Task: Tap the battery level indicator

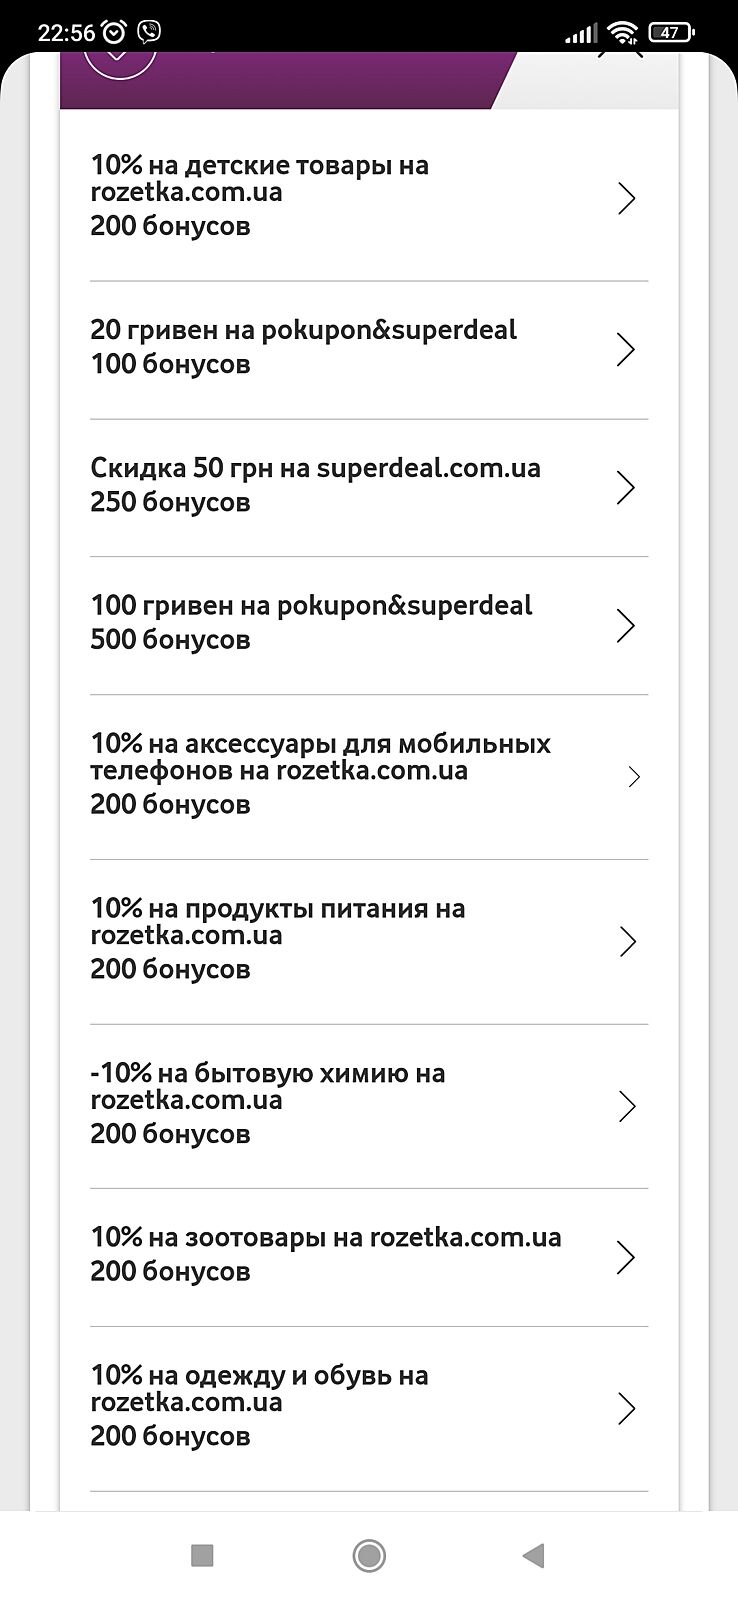Action: pos(671,33)
